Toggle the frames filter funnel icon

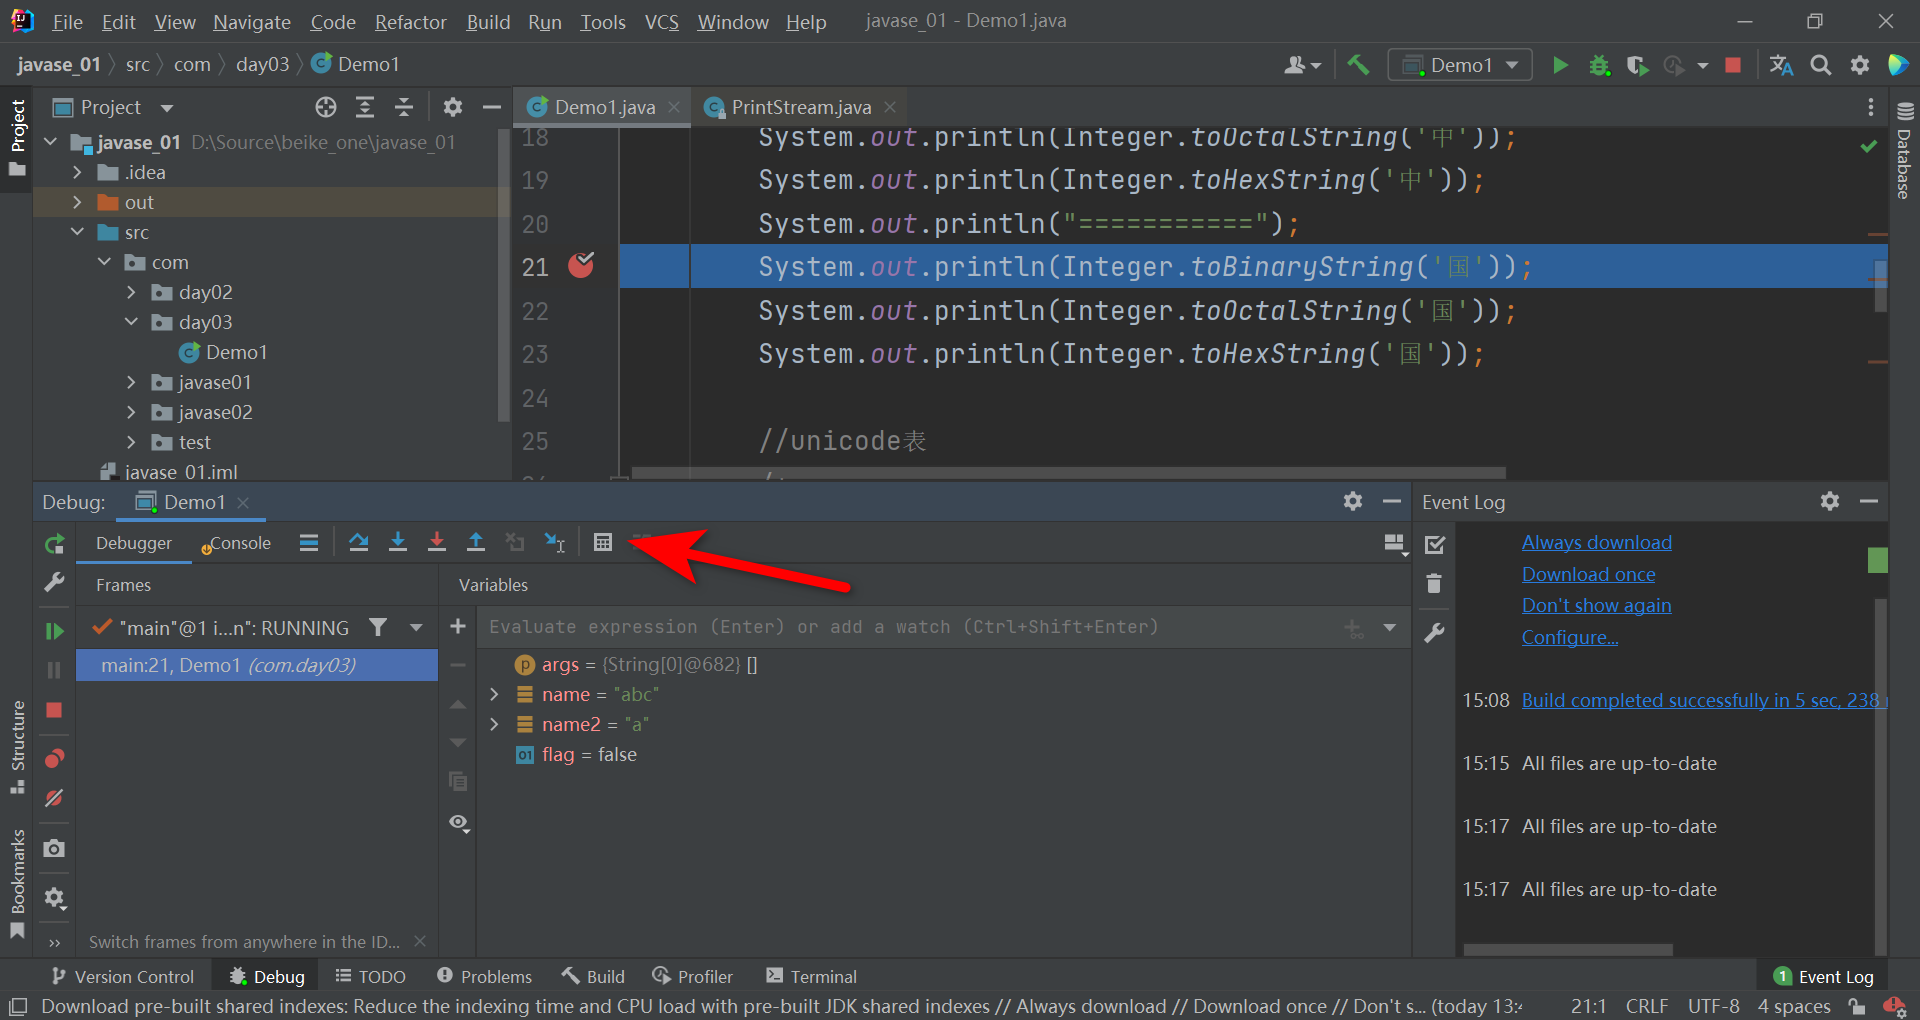[377, 627]
